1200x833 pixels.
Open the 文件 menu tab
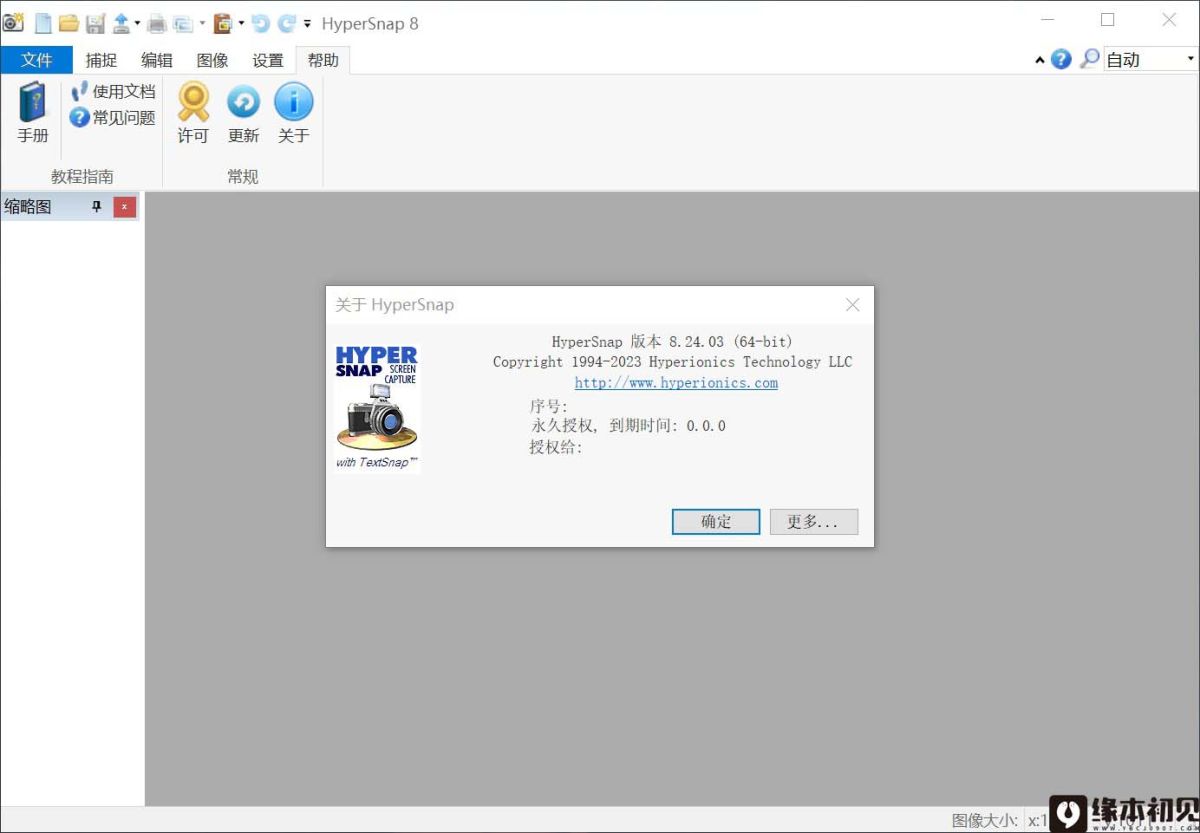point(37,60)
